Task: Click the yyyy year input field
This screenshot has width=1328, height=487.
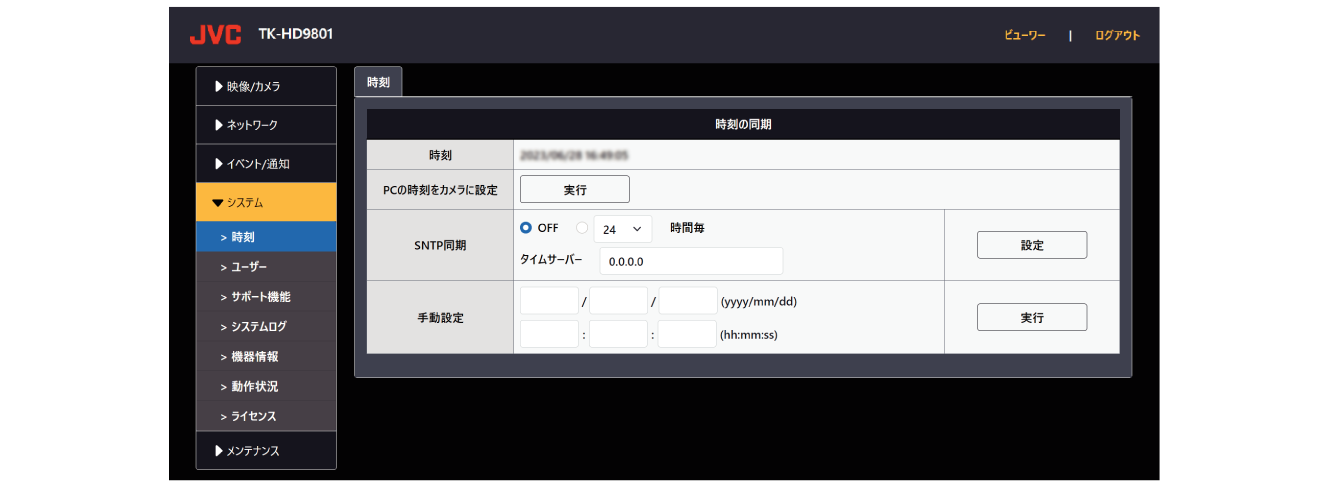Action: 549,301
